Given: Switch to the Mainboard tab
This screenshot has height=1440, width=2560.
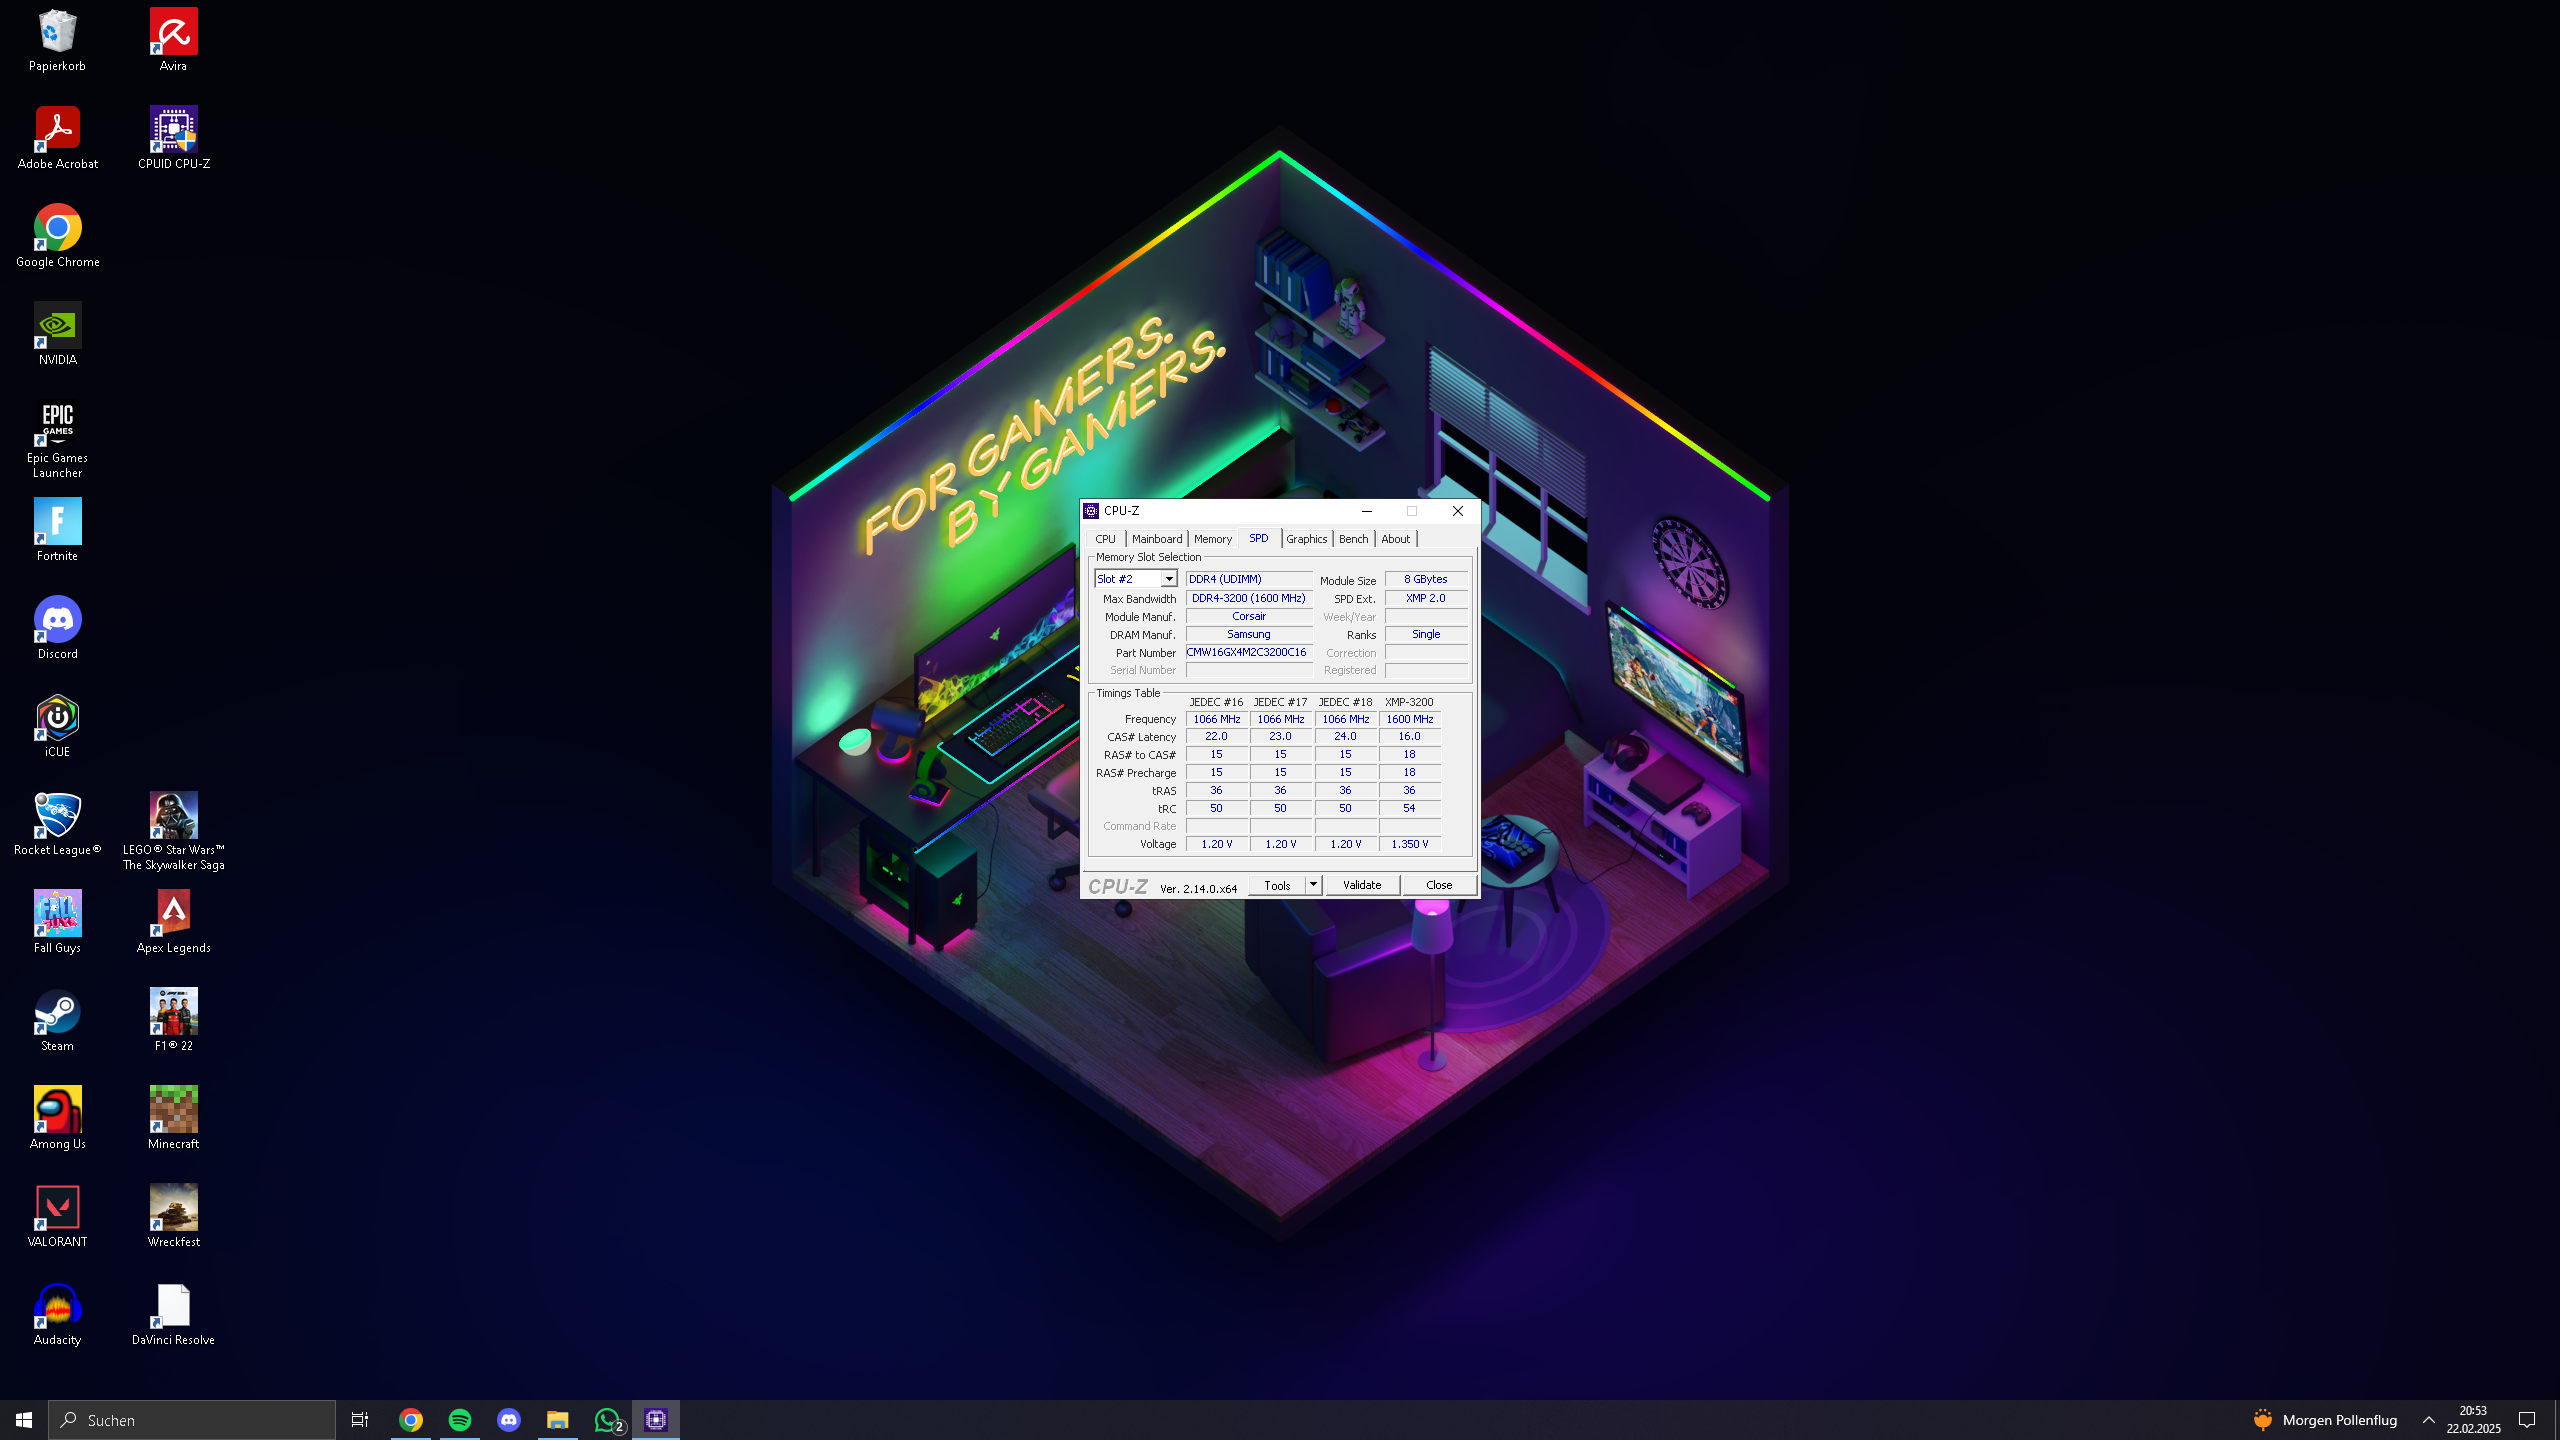Looking at the screenshot, I should click(x=1156, y=539).
